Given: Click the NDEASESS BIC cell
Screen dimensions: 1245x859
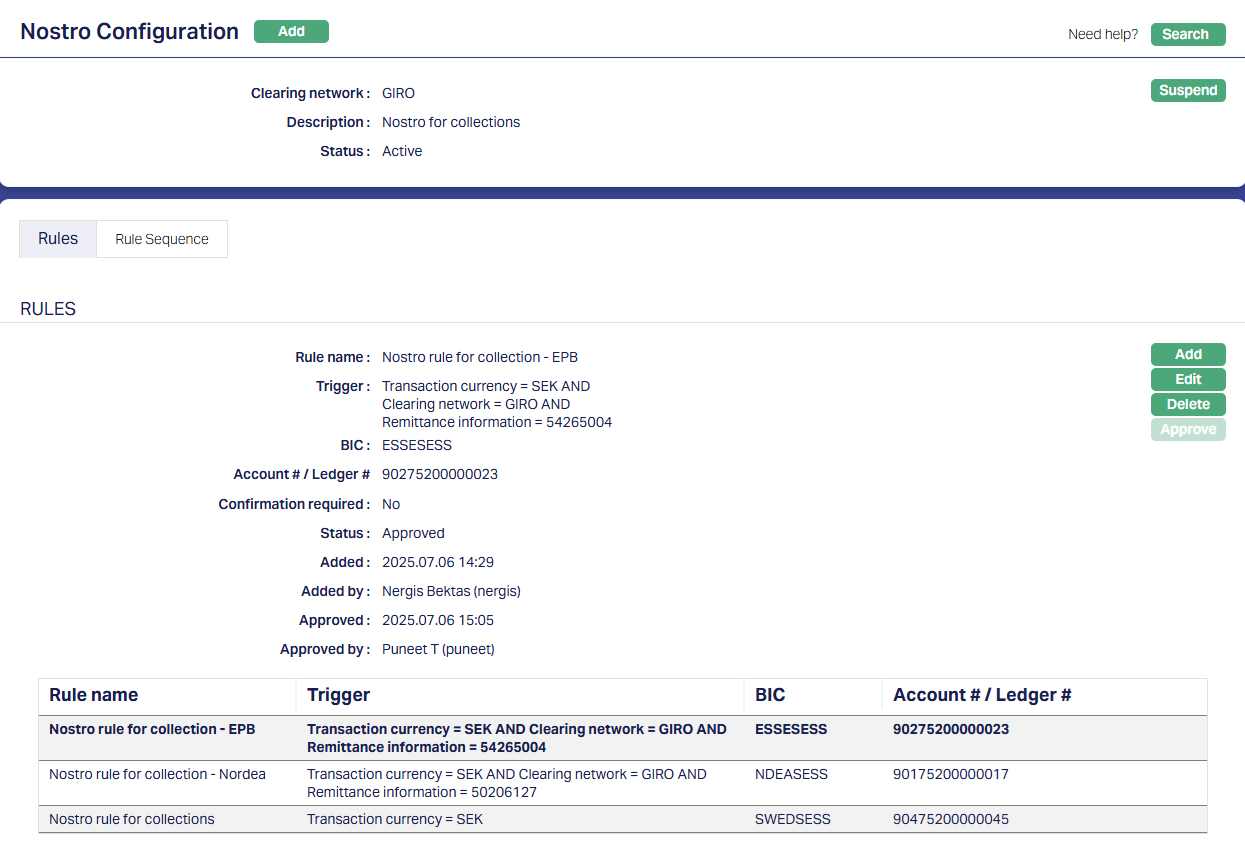Looking at the screenshot, I should coord(791,774).
